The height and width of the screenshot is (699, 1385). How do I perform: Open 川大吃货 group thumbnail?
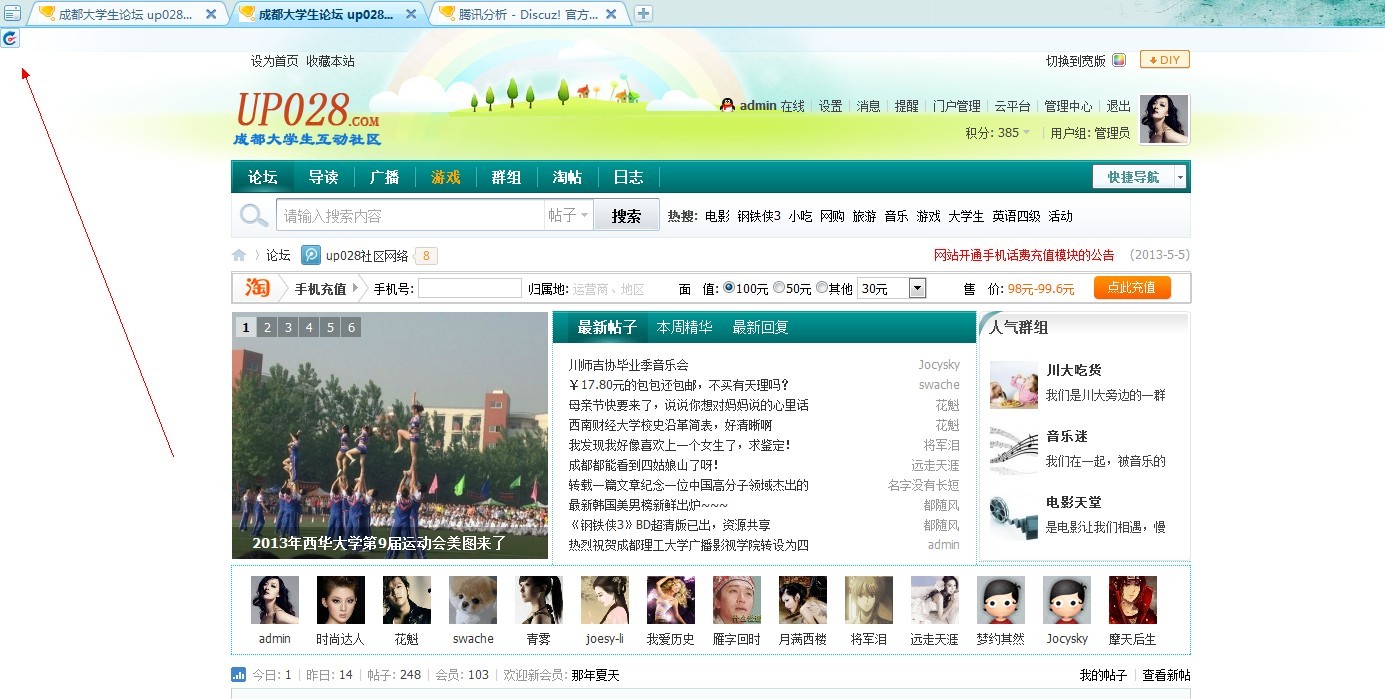point(1014,385)
